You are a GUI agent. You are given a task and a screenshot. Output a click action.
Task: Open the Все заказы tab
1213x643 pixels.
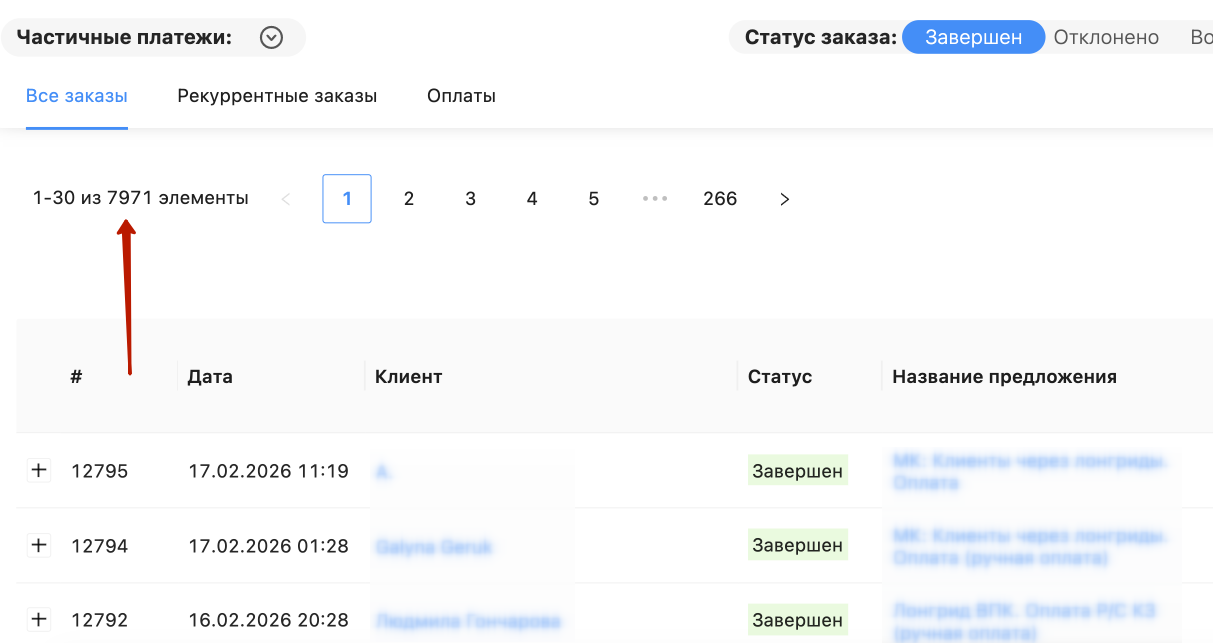click(77, 97)
